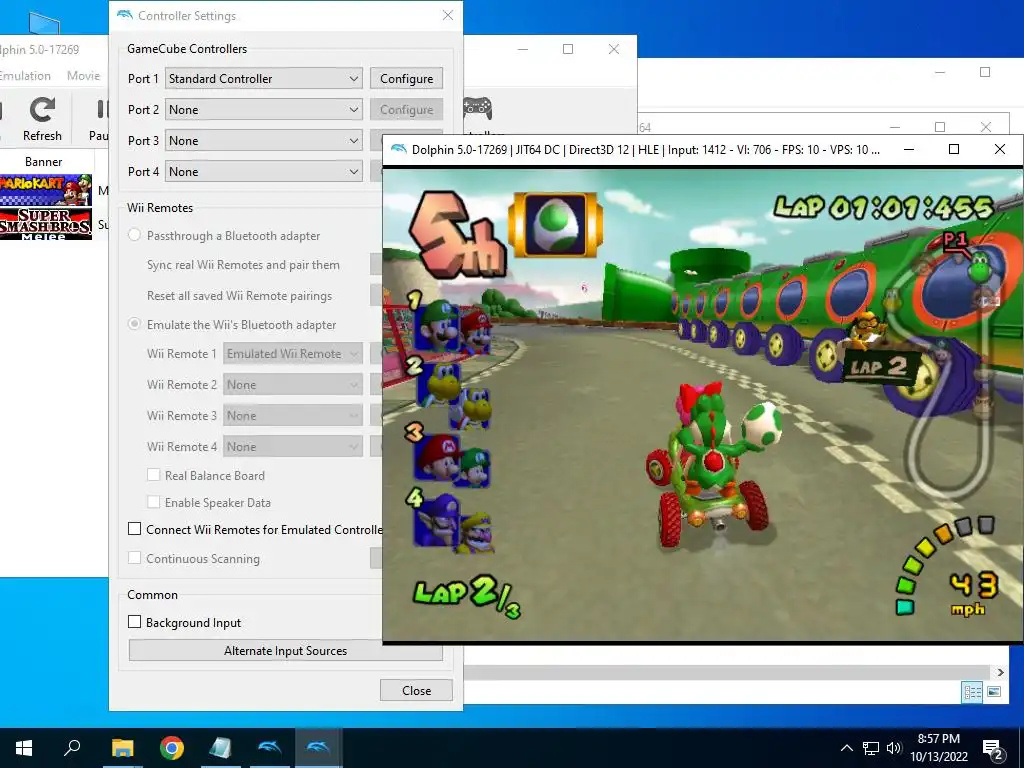This screenshot has width=1024, height=768.
Task: Click the Banner column header
Action: click(x=44, y=161)
